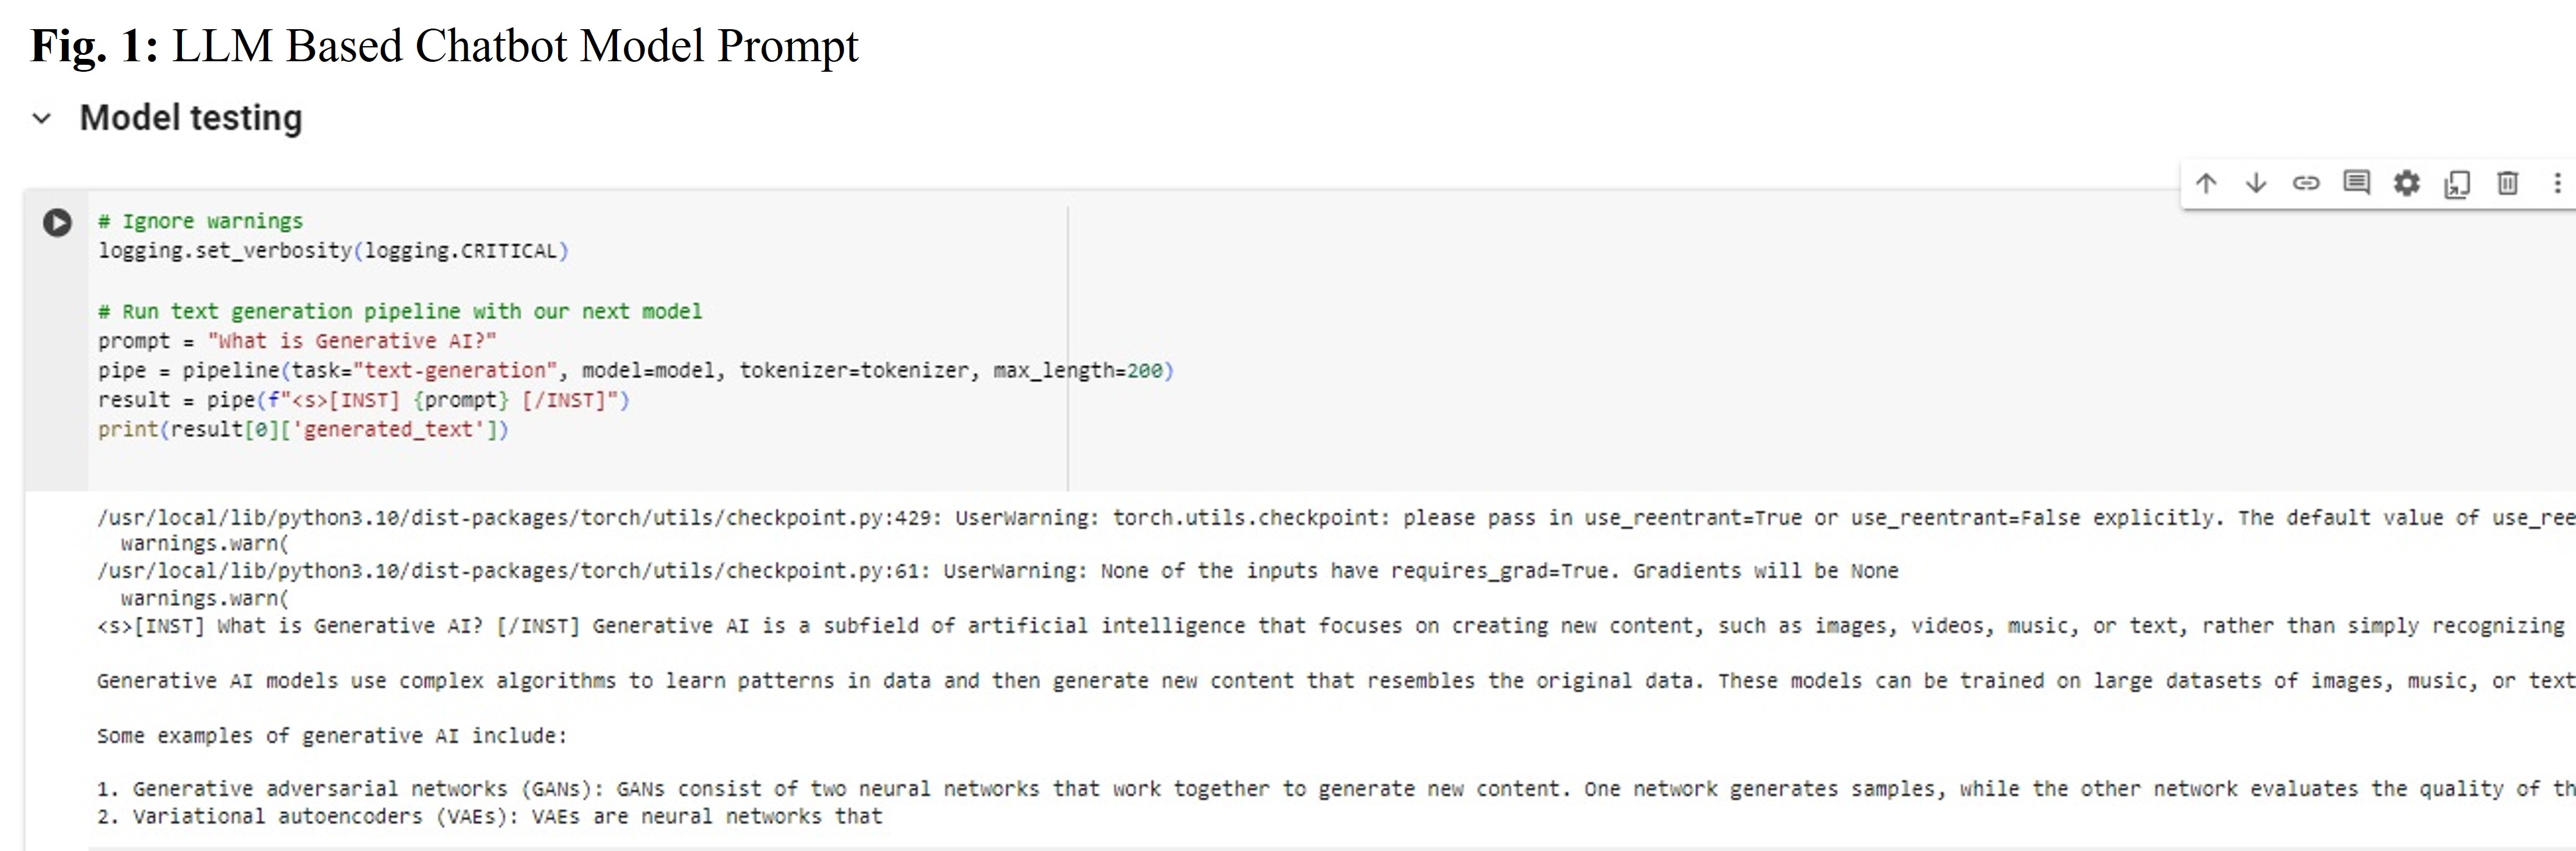Open cell settings gear icon
Screen dimensions: 2576x851
pos(2407,183)
